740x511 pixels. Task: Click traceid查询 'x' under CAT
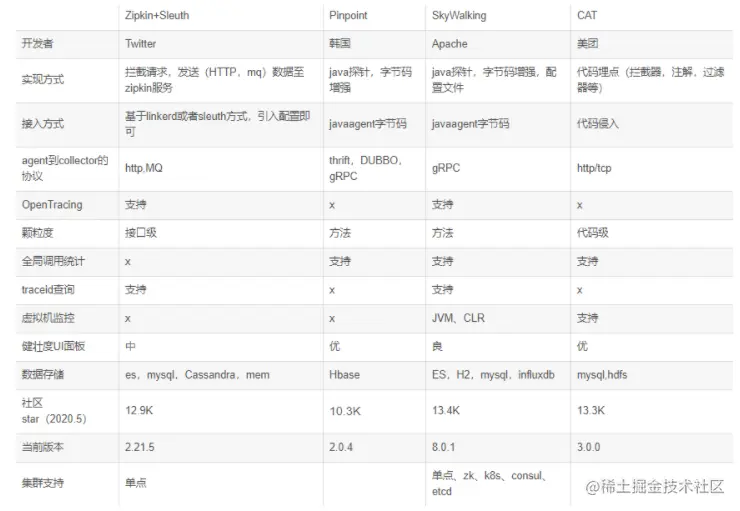tap(580, 290)
